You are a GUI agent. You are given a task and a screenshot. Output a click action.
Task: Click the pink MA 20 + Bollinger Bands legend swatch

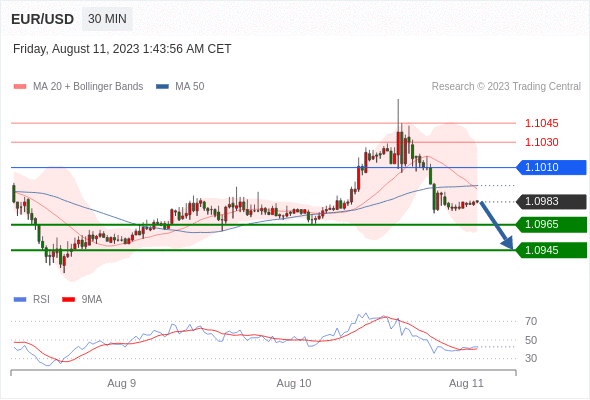20,87
